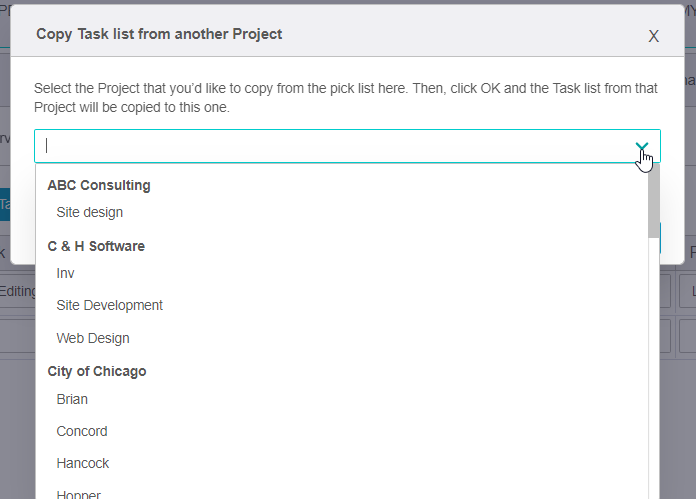Click the ABC Consulting group header
This screenshot has height=499, width=696.
[x=99, y=185]
